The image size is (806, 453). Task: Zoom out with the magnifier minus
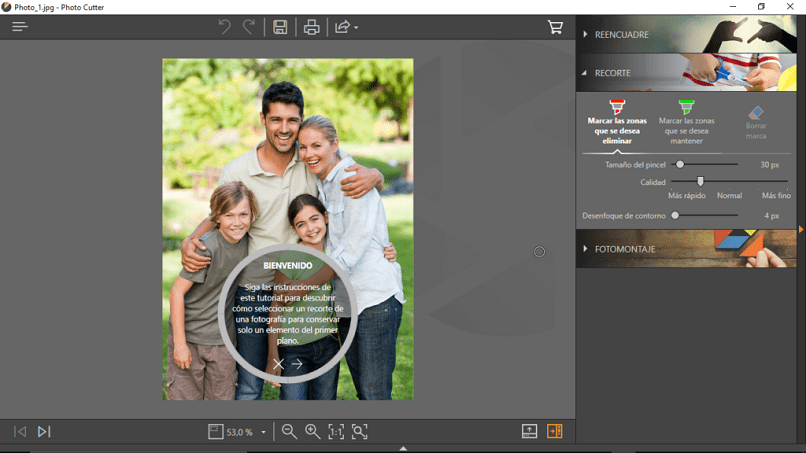click(289, 431)
